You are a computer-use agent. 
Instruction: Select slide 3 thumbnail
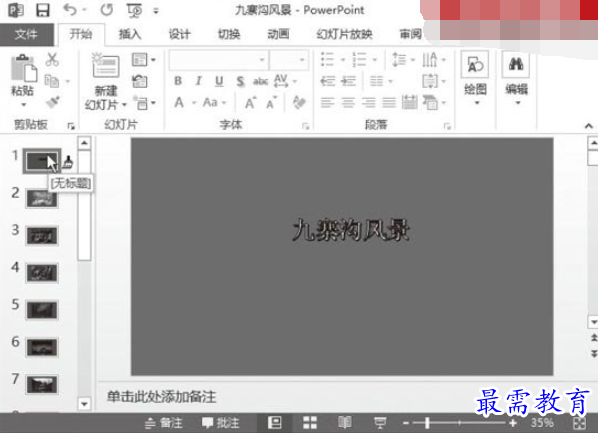pos(42,235)
